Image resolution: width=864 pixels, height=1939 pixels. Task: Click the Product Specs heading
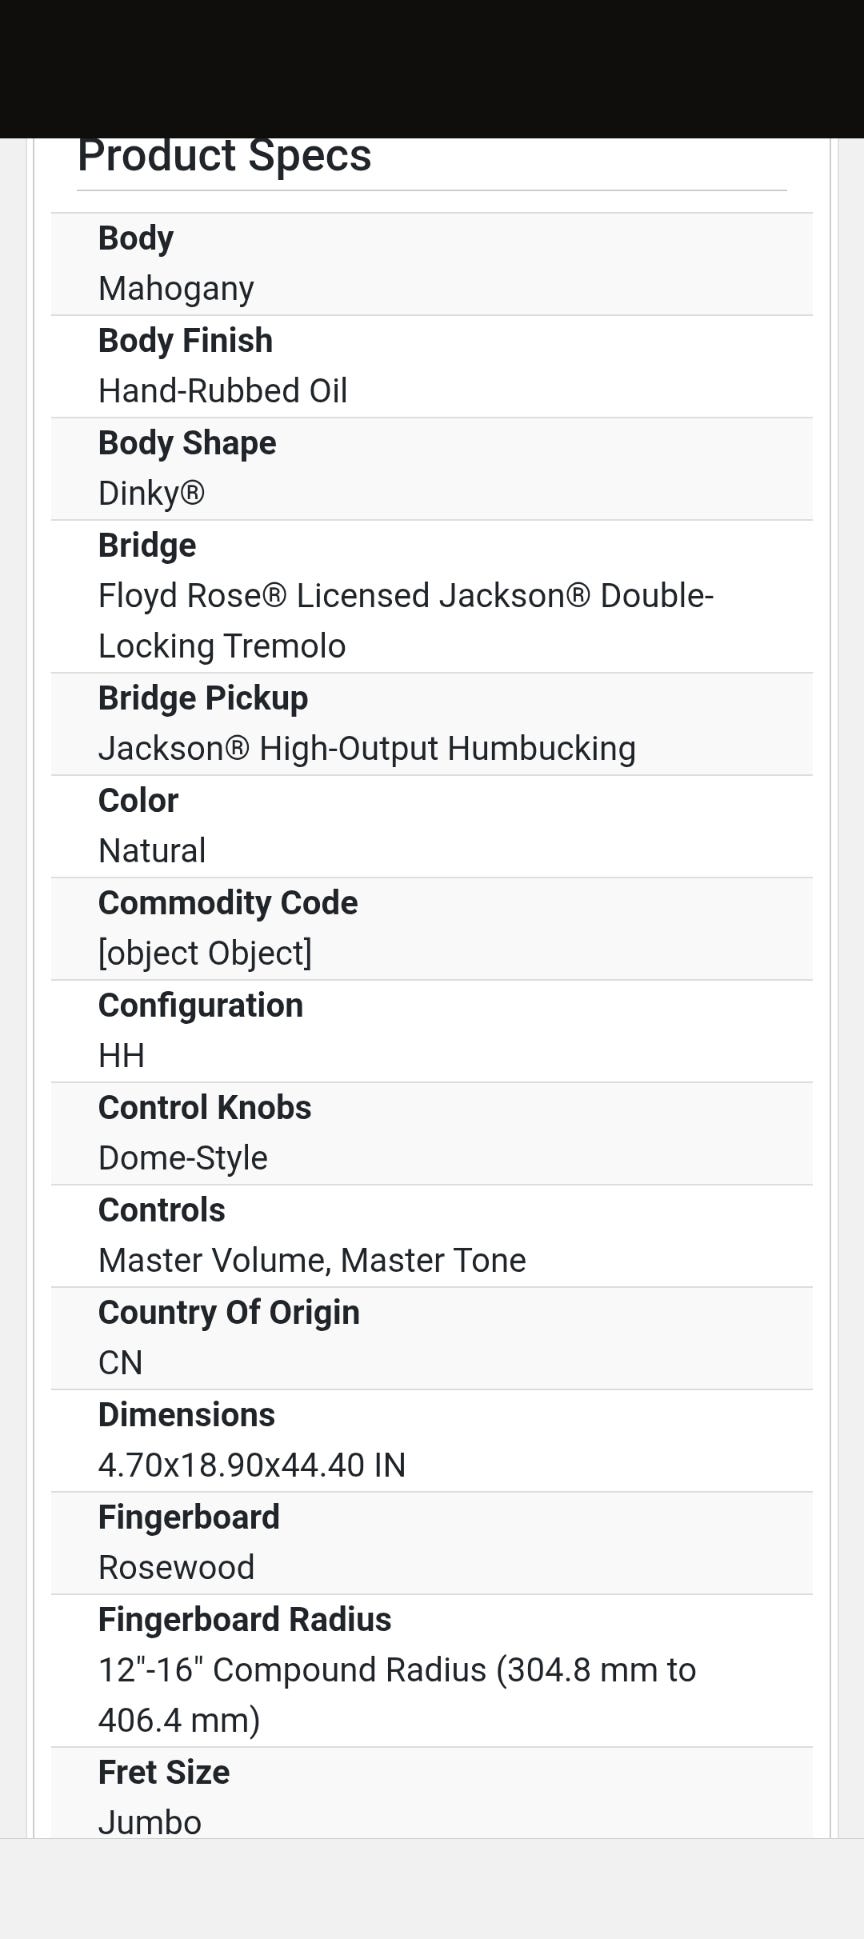(224, 157)
